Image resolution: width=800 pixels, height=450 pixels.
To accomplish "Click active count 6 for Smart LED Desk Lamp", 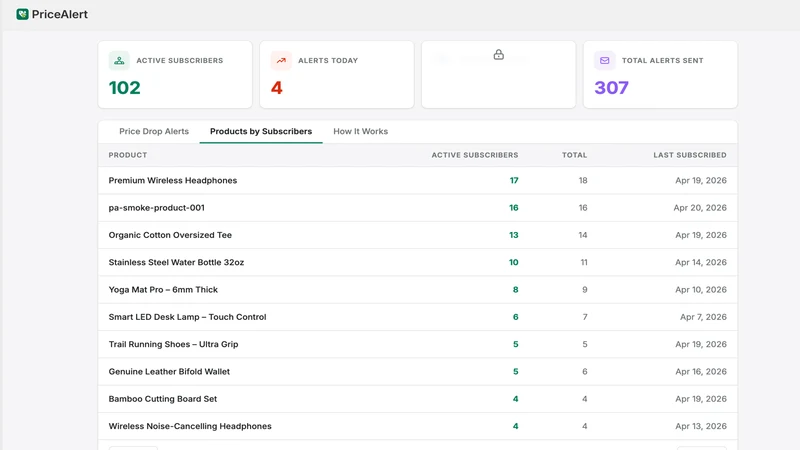I will coord(515,317).
